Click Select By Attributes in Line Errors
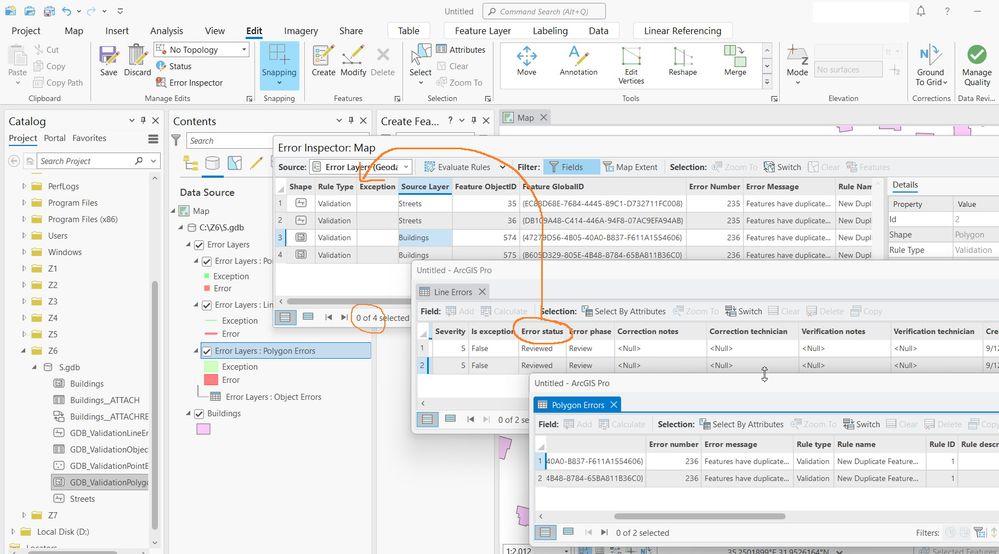The image size is (999, 554). click(624, 311)
